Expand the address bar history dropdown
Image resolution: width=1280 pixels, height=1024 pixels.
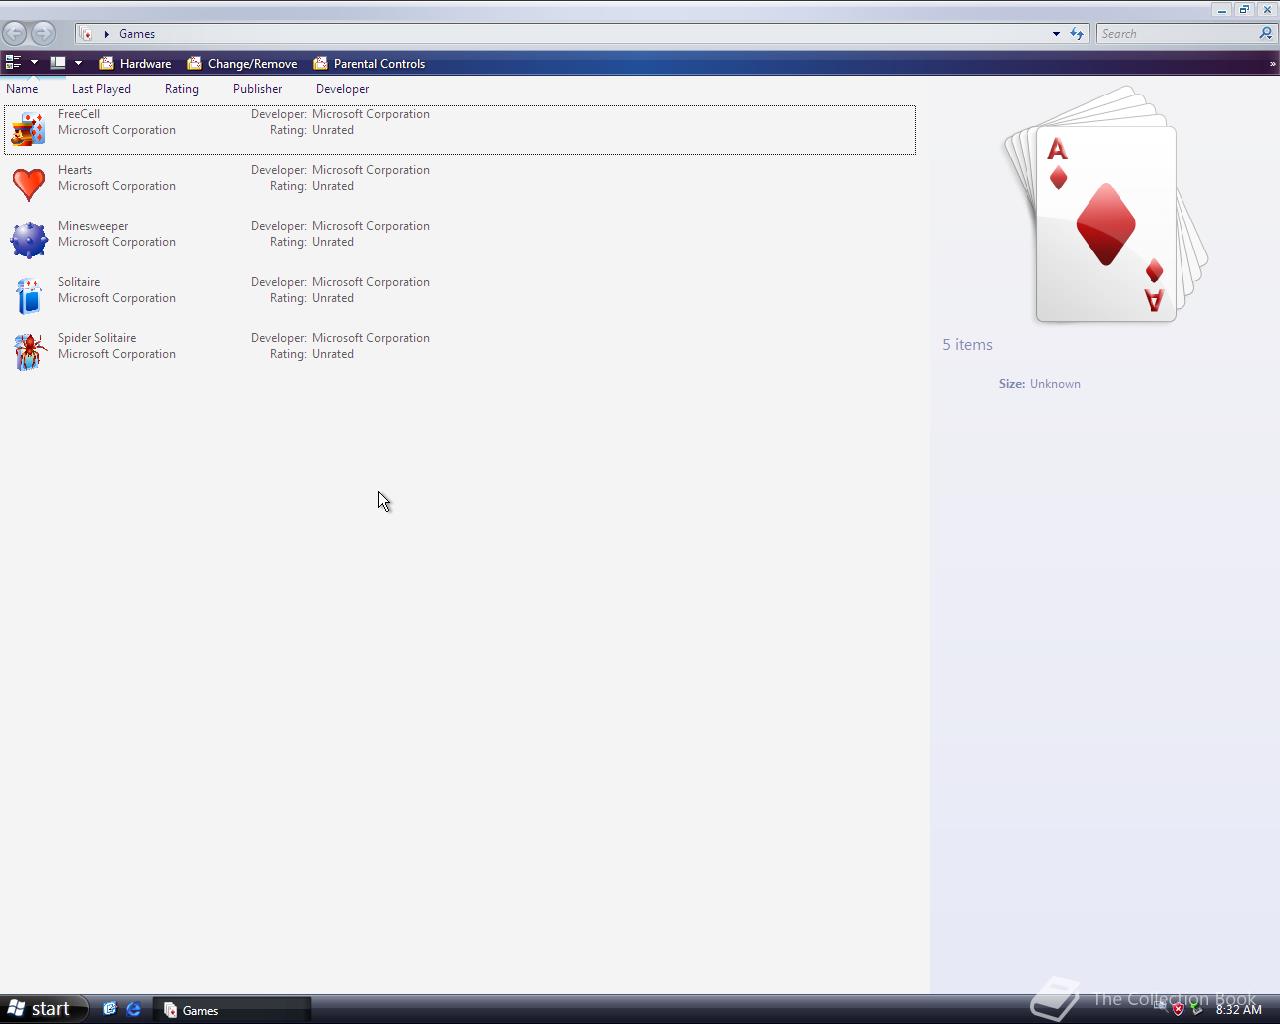pos(1056,34)
